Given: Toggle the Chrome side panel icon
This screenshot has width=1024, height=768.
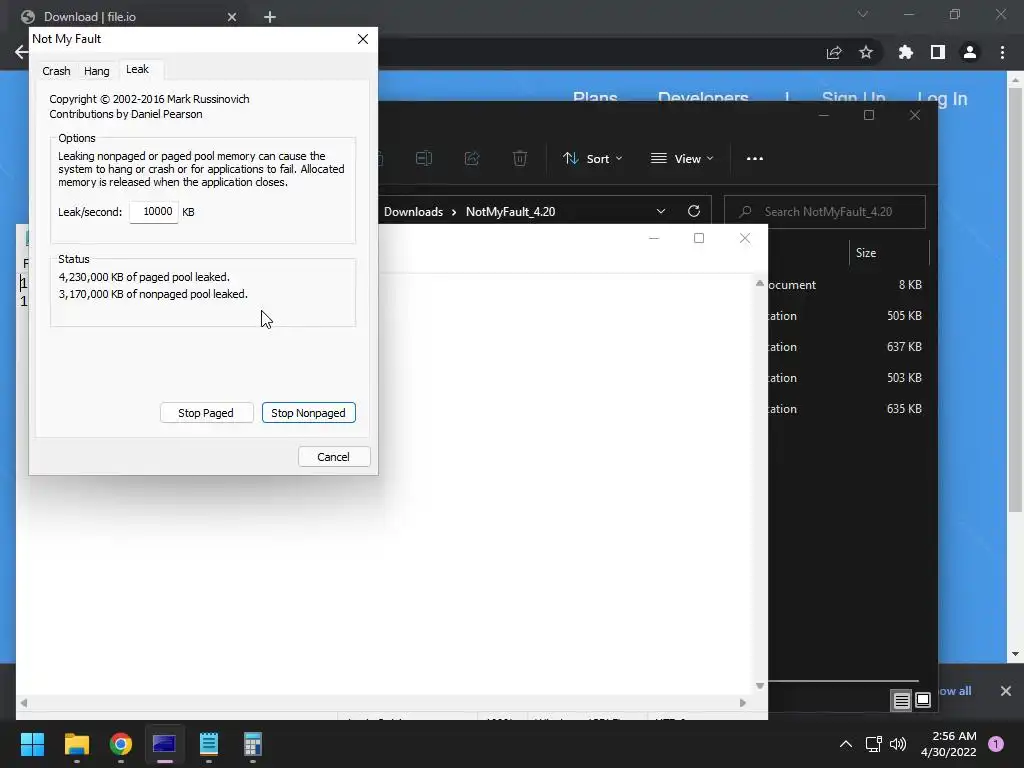Looking at the screenshot, I should (x=938, y=52).
